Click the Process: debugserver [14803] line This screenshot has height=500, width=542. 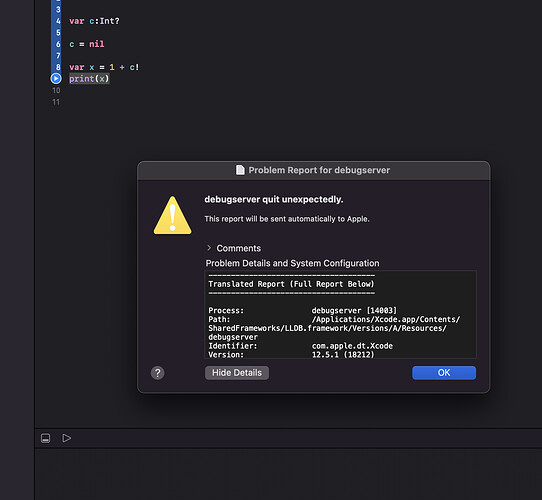(302, 311)
